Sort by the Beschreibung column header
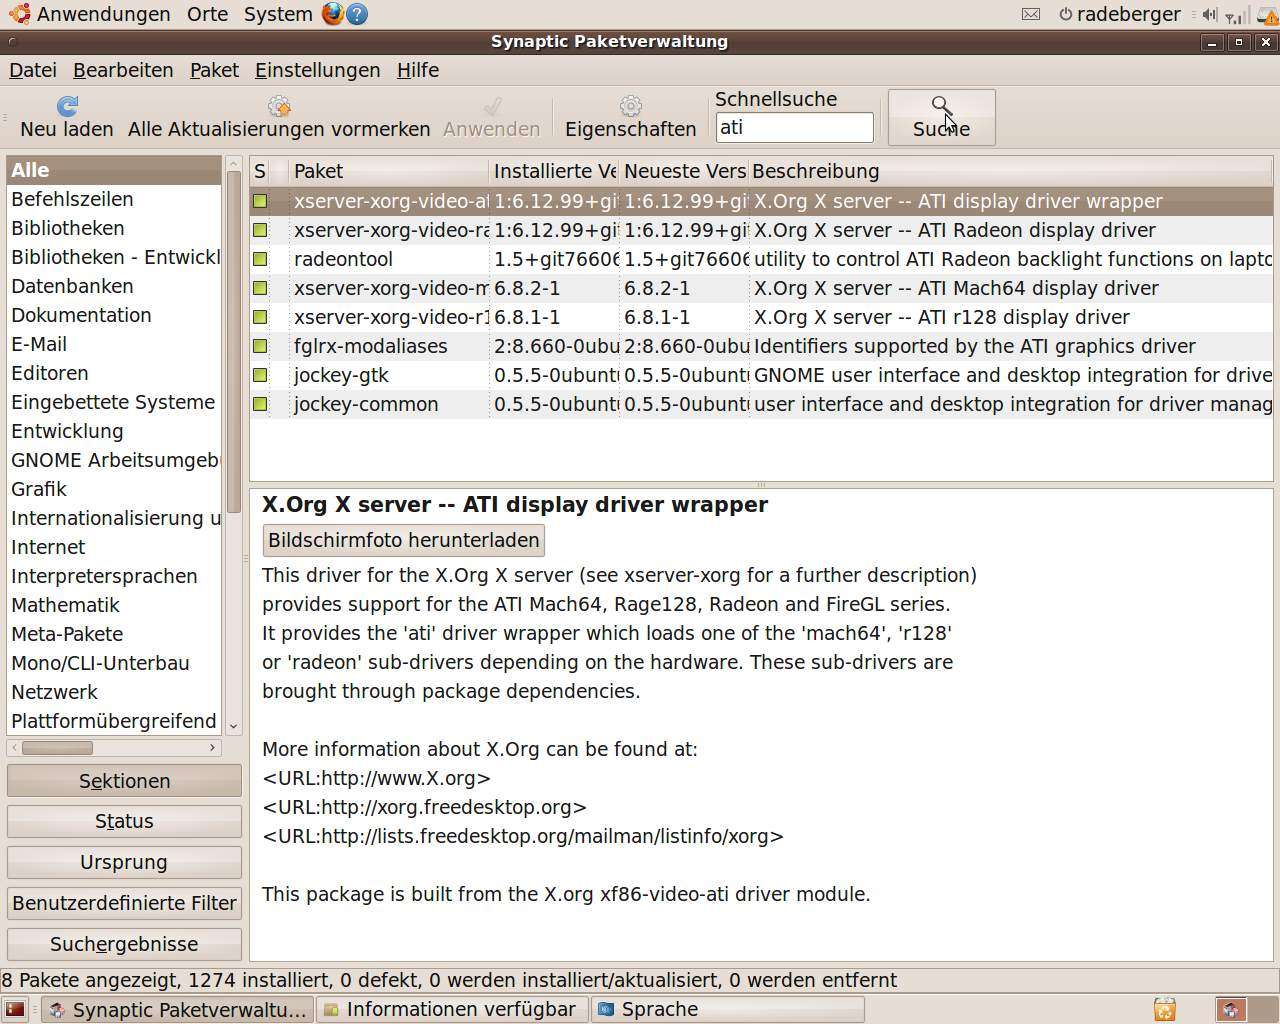 tap(1011, 171)
